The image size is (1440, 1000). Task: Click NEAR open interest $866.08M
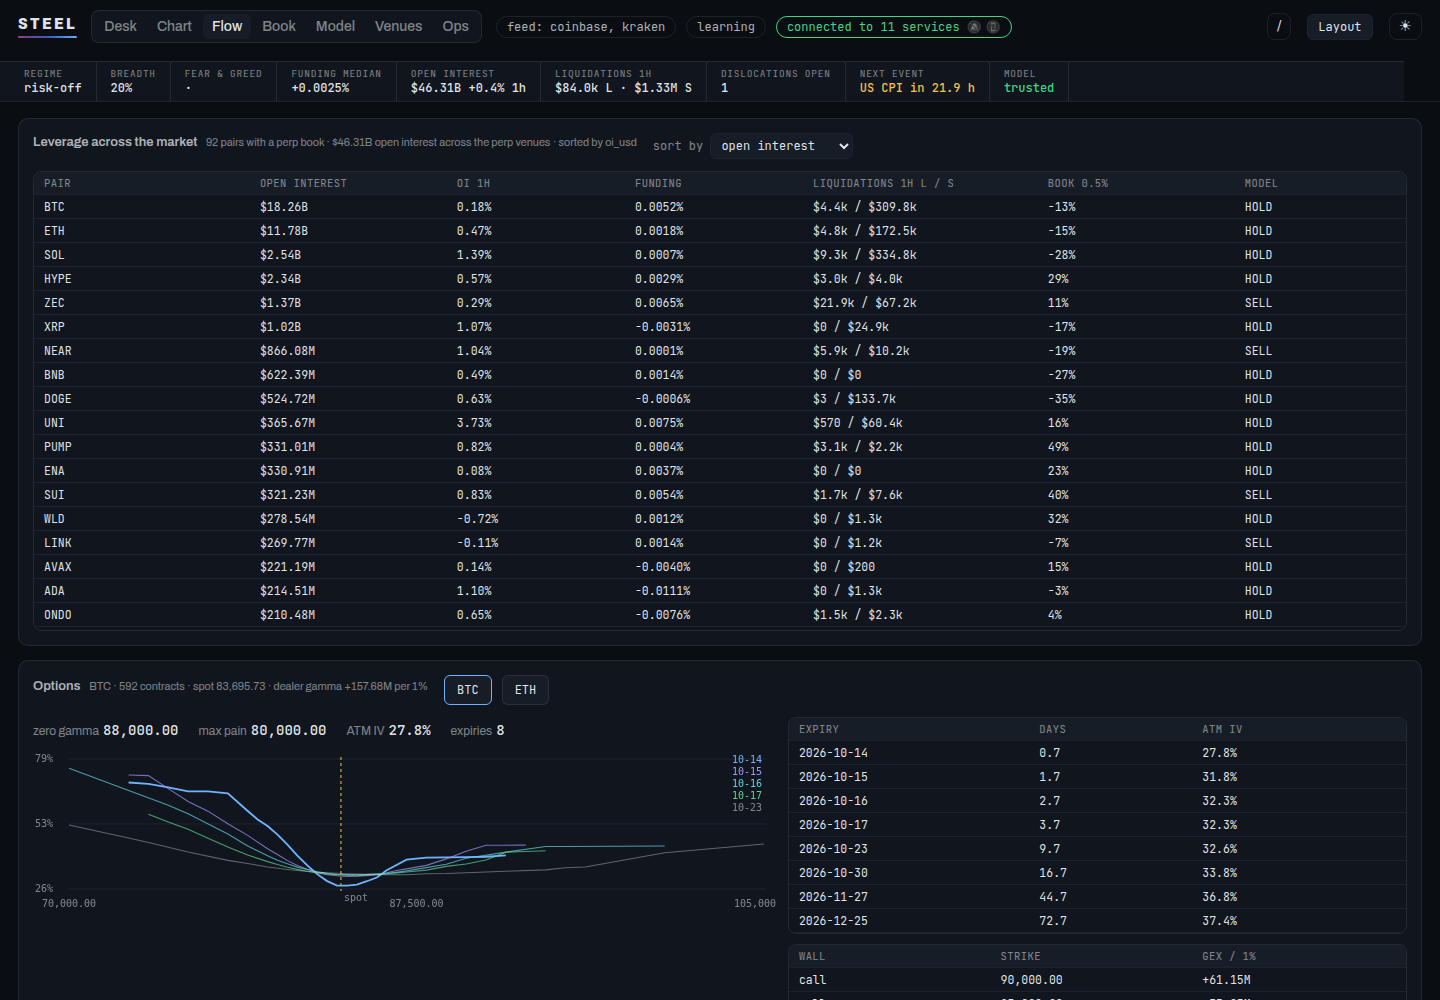(x=287, y=351)
